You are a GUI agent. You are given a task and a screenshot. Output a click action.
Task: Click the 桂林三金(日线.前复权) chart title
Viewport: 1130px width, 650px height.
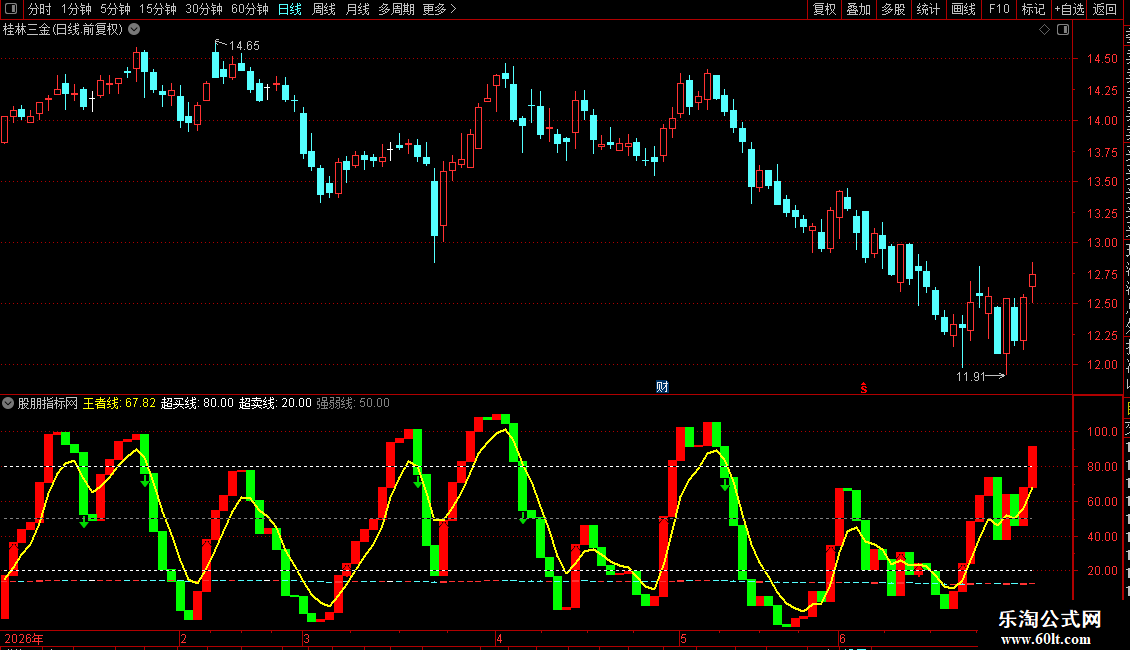pos(63,30)
